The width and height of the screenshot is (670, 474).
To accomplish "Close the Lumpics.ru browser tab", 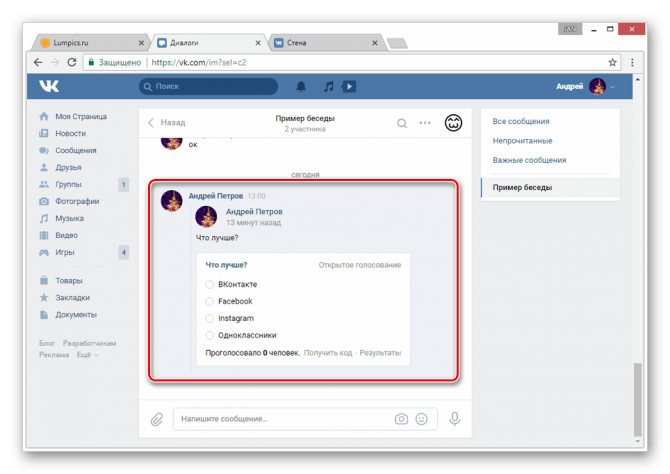I will pyautogui.click(x=141, y=43).
